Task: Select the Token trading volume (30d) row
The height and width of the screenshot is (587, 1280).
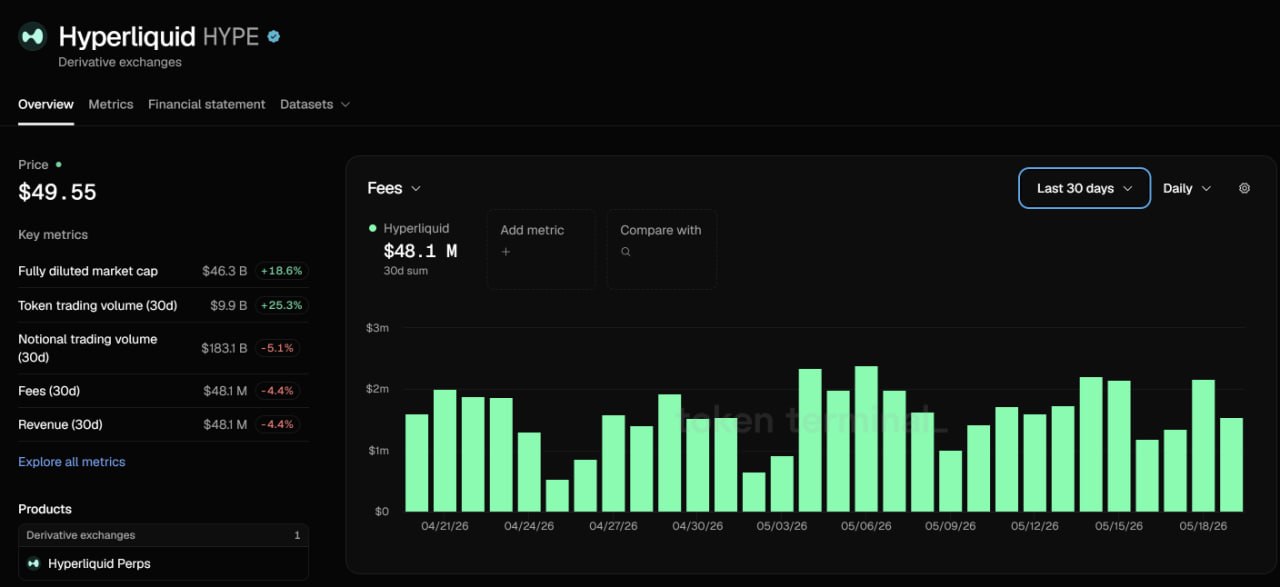Action: tap(163, 305)
